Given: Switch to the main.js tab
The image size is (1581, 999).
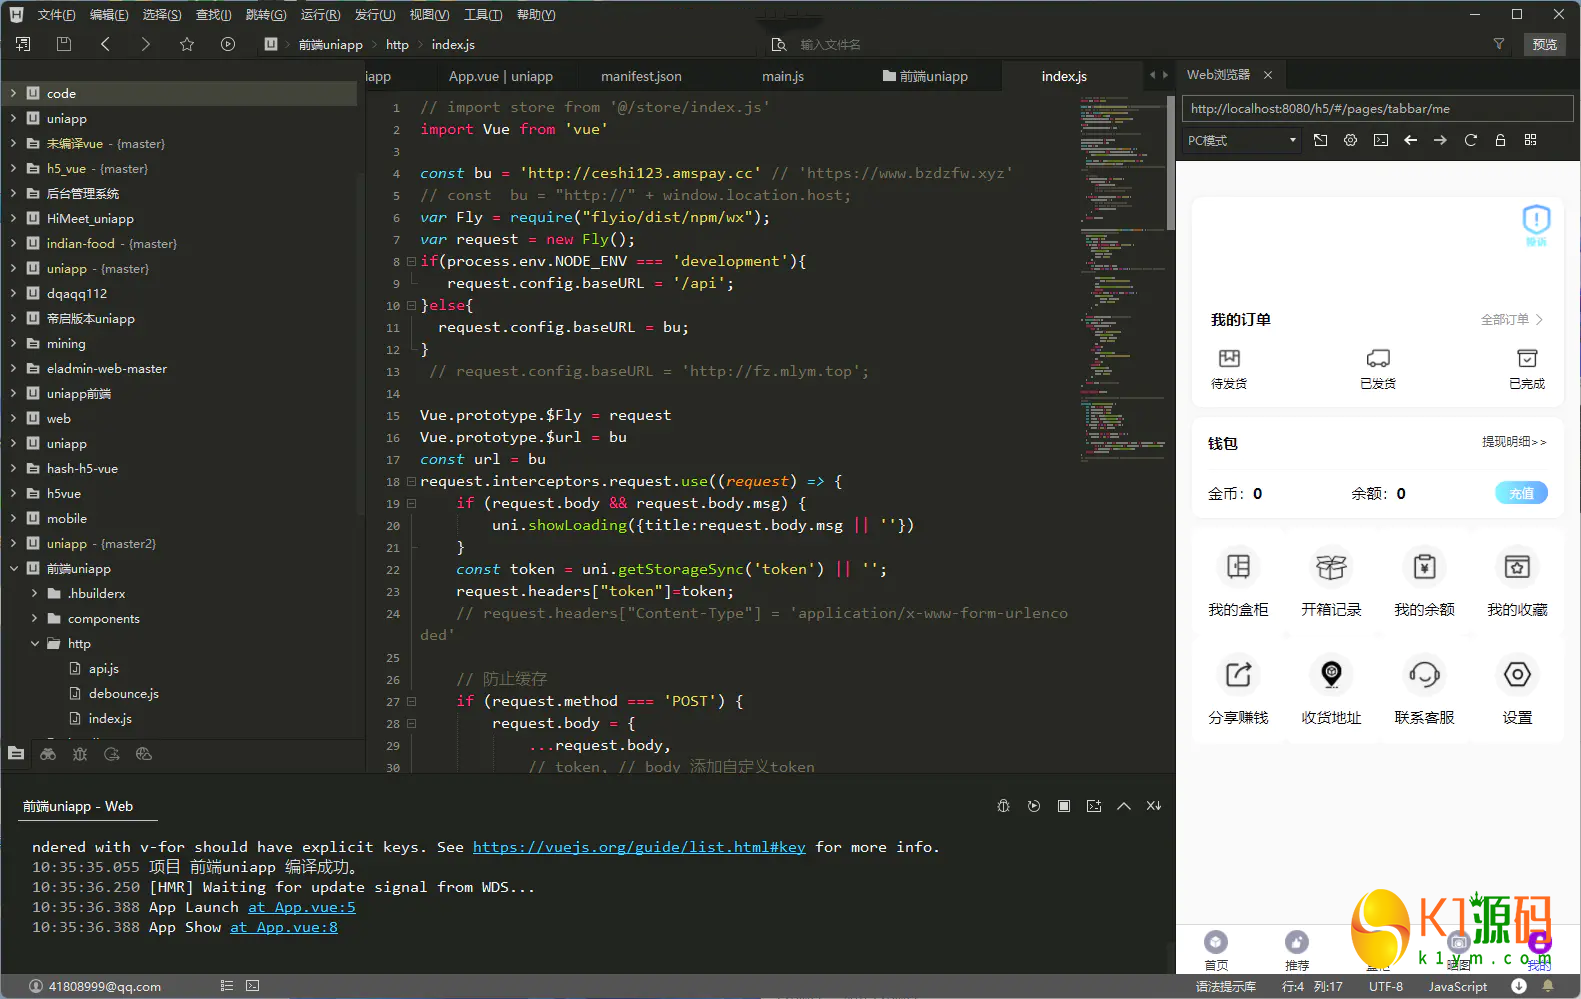Looking at the screenshot, I should pyautogui.click(x=783, y=76).
